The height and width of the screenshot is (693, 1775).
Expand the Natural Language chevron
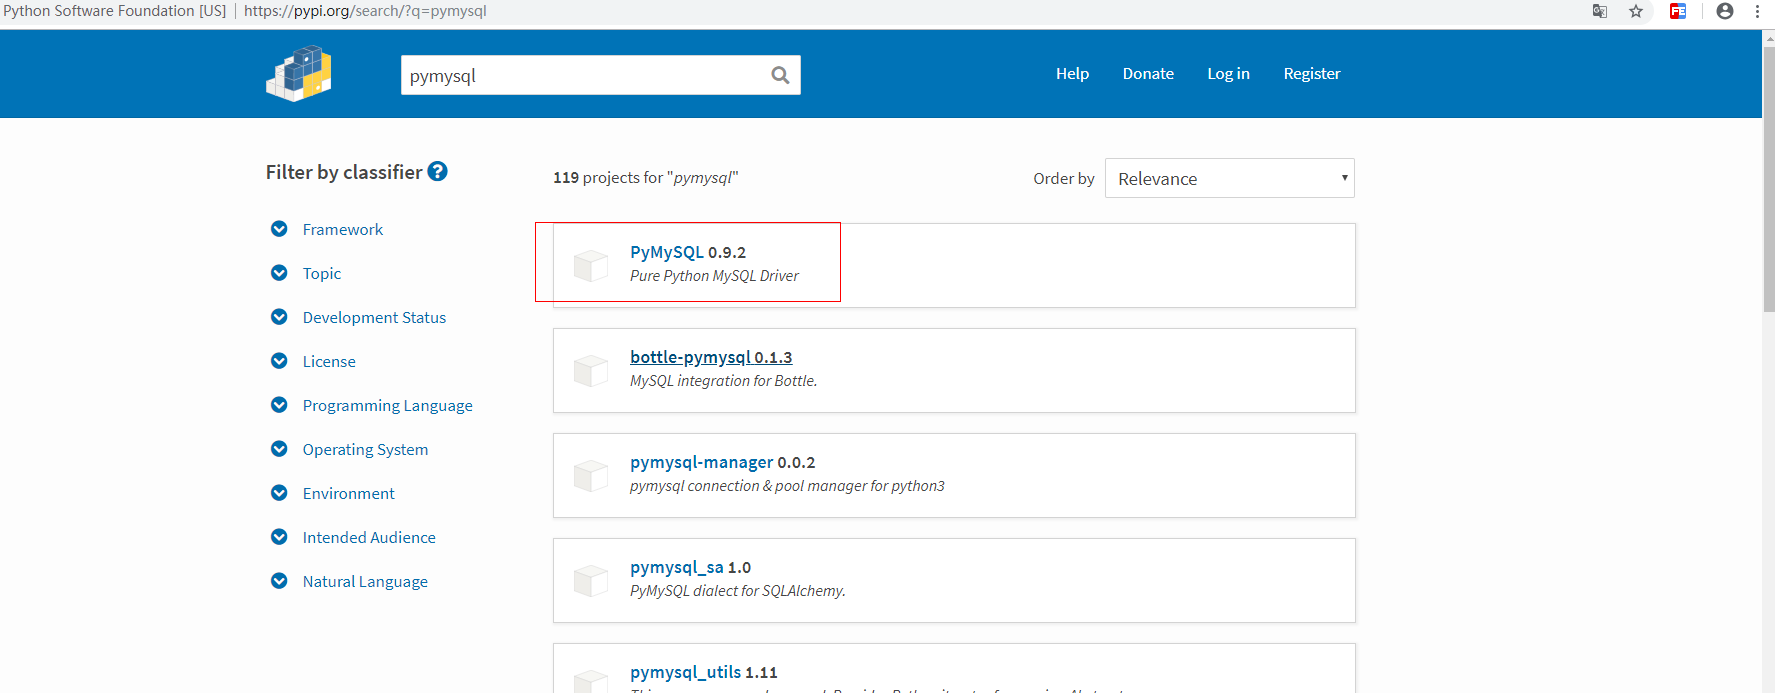279,581
